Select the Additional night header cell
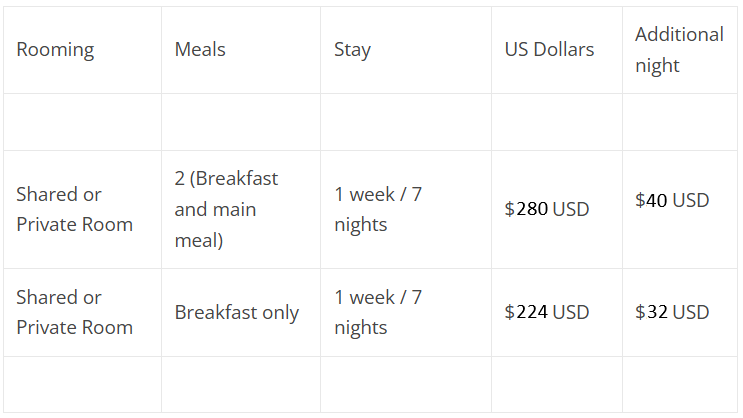This screenshot has width=743, height=418. pos(680,50)
